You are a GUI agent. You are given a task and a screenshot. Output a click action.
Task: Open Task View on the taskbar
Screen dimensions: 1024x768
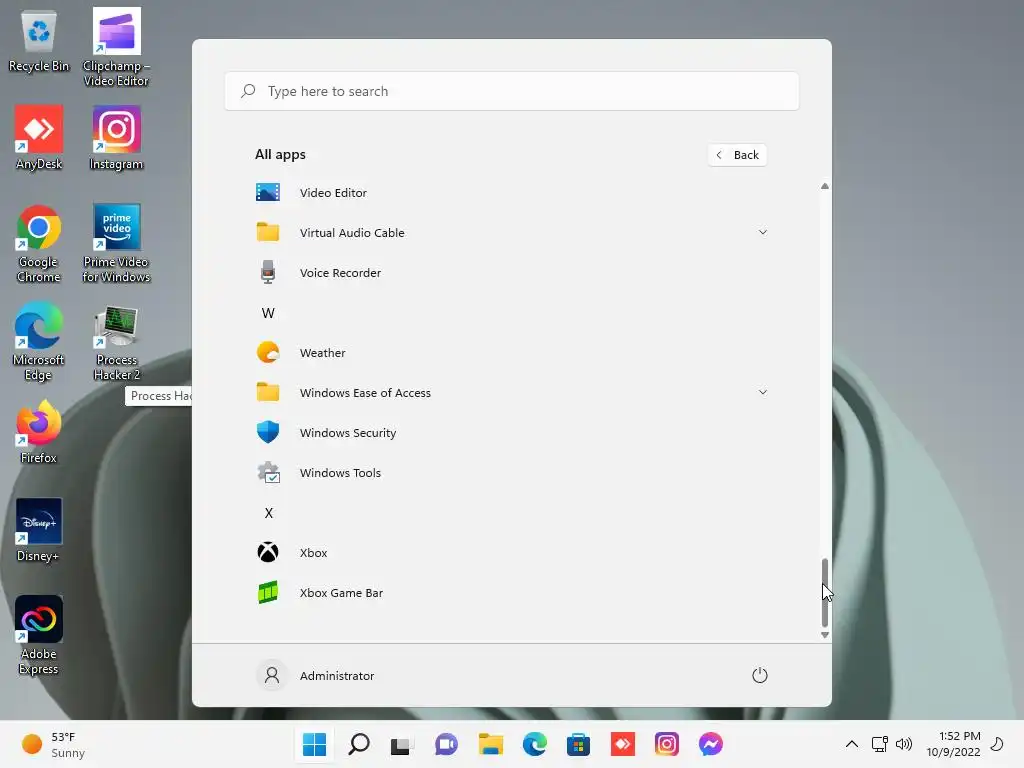(402, 744)
